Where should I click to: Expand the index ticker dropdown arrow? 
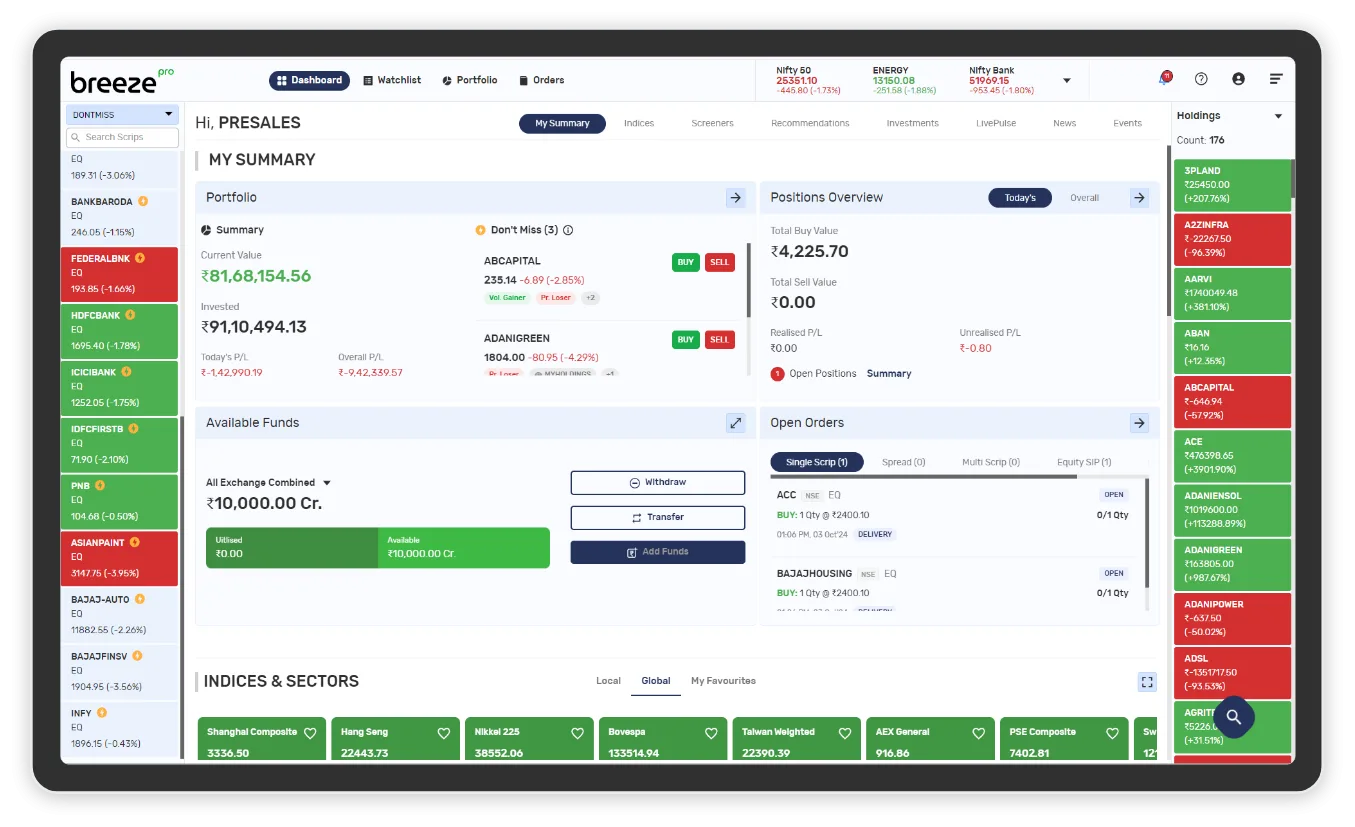1067,80
